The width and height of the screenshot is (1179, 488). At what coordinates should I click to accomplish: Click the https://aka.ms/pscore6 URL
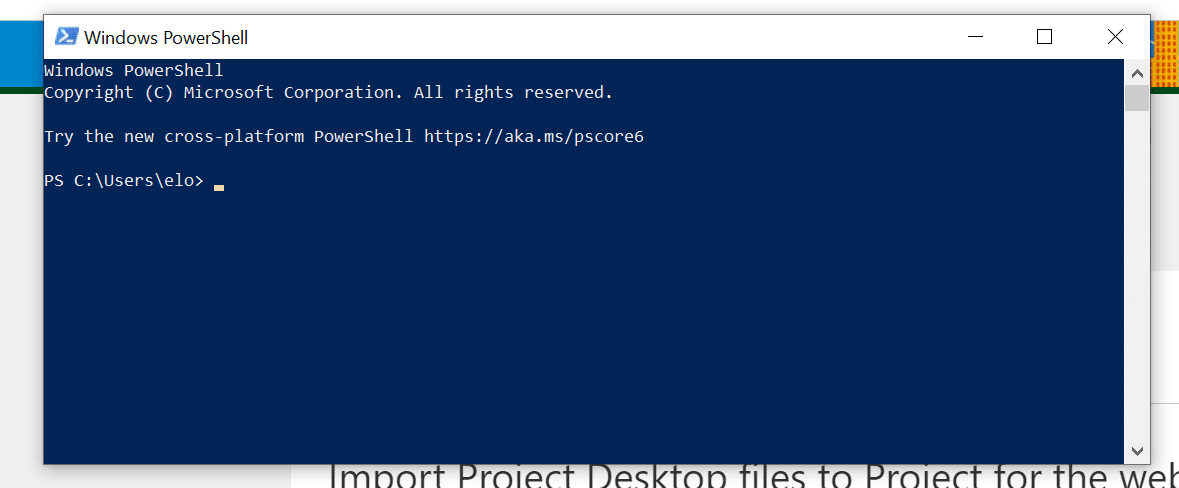(534, 137)
